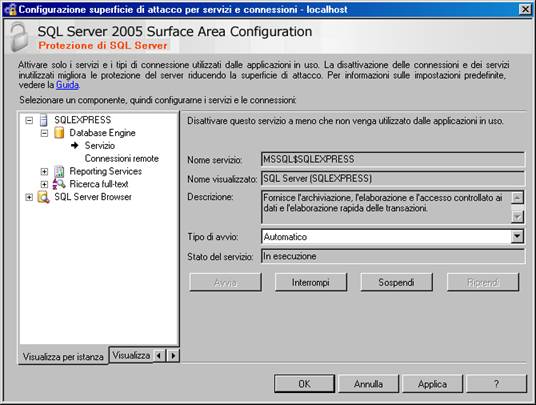Expand the Reporting Services node

(x=44, y=171)
